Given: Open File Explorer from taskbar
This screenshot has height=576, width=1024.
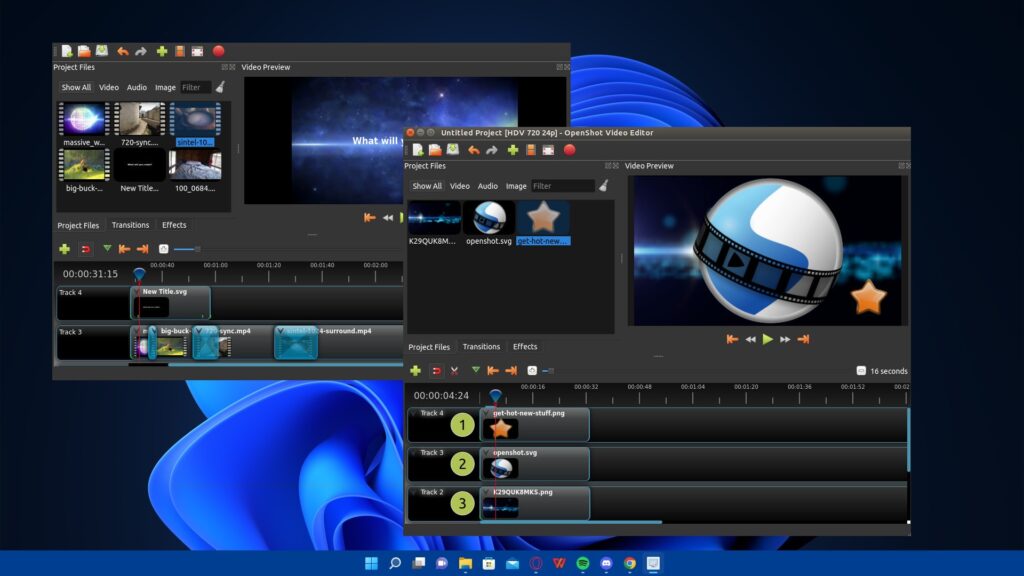Looking at the screenshot, I should point(465,563).
